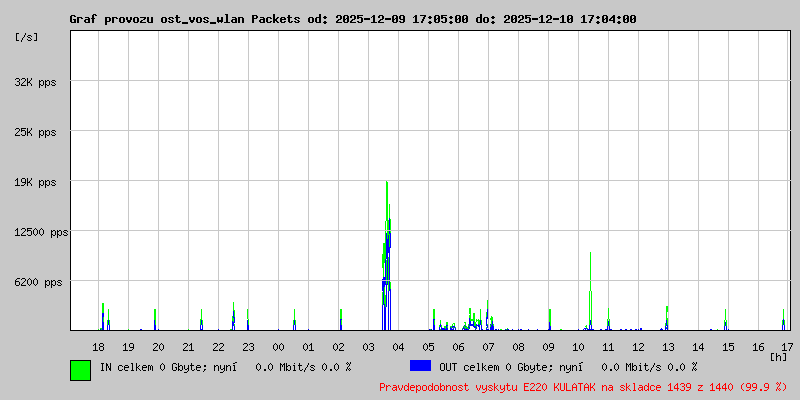Click the hour label '20' on time axis
800x400 pixels.
[x=158, y=347]
